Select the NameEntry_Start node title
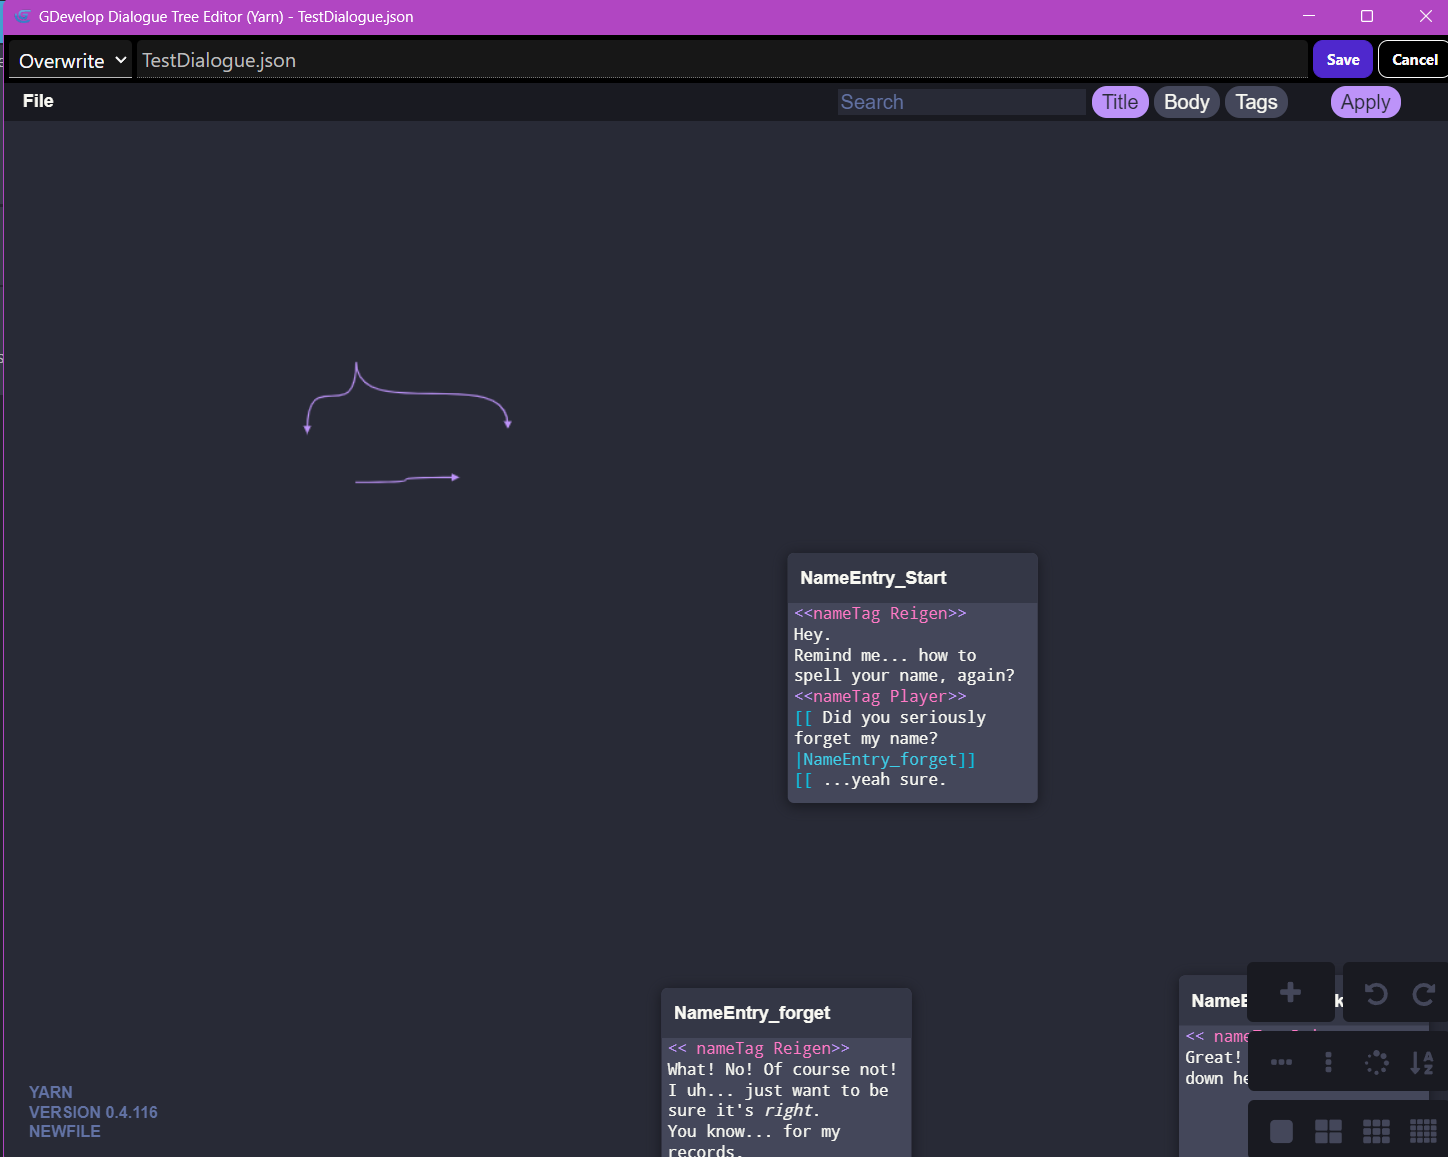 click(x=872, y=577)
